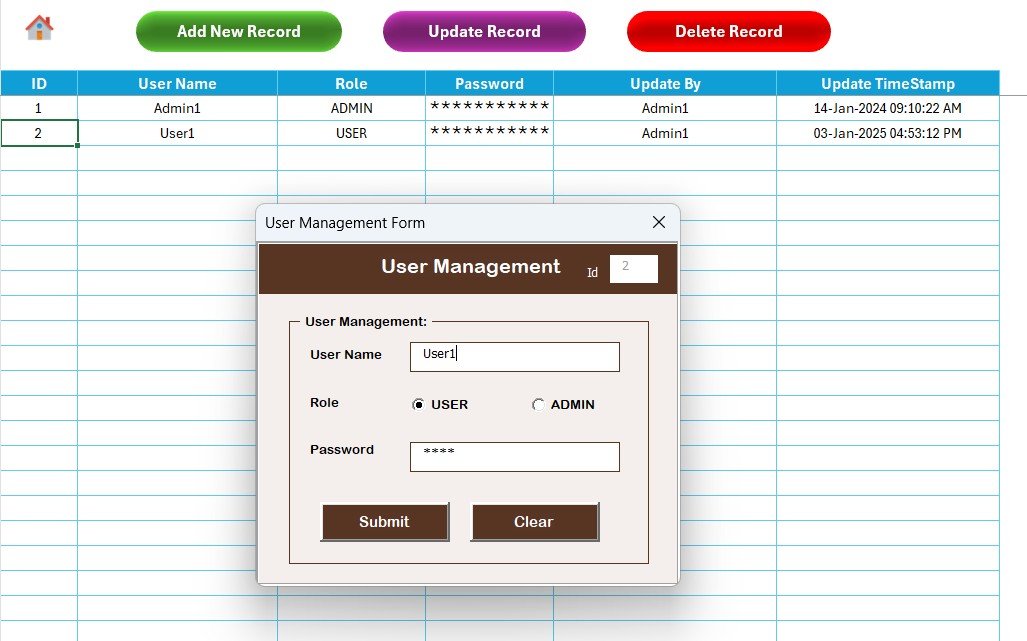Click the Update Record button
Image resolution: width=1027 pixels, height=641 pixels.
483,31
